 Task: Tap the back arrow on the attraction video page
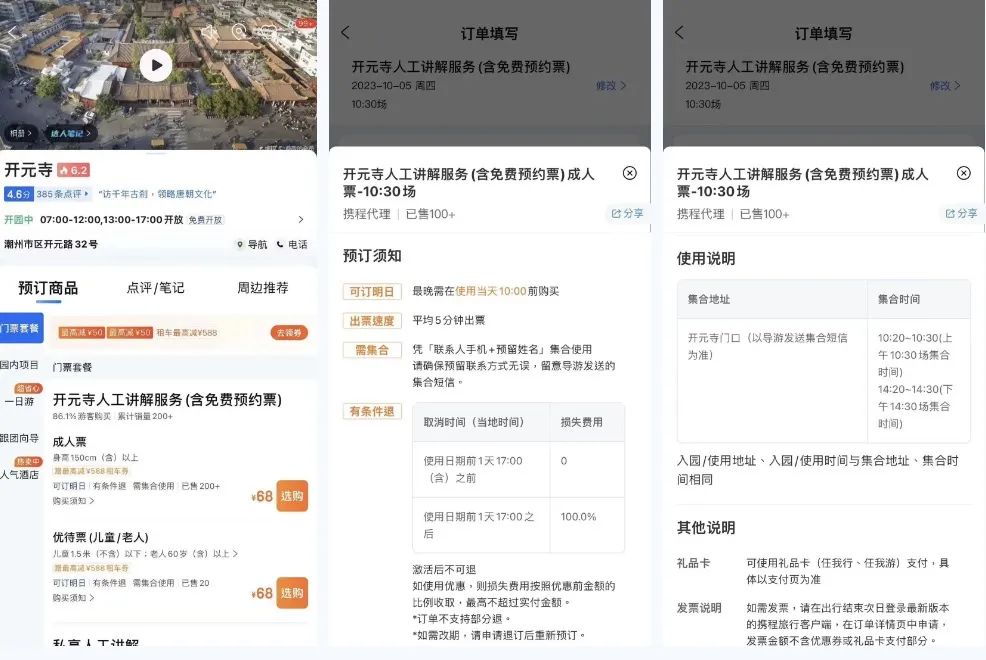[x=12, y=32]
